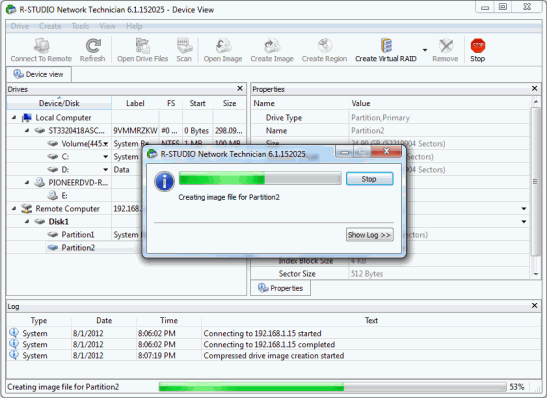547x398 pixels.
Task: Click the Create Virtual RAID icon
Action: [x=386, y=45]
